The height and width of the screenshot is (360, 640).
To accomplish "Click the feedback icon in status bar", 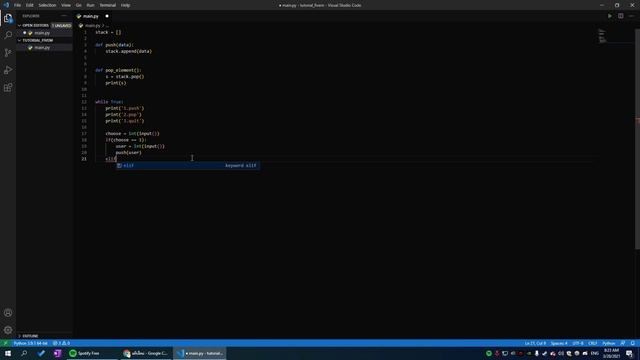I will click(623, 343).
